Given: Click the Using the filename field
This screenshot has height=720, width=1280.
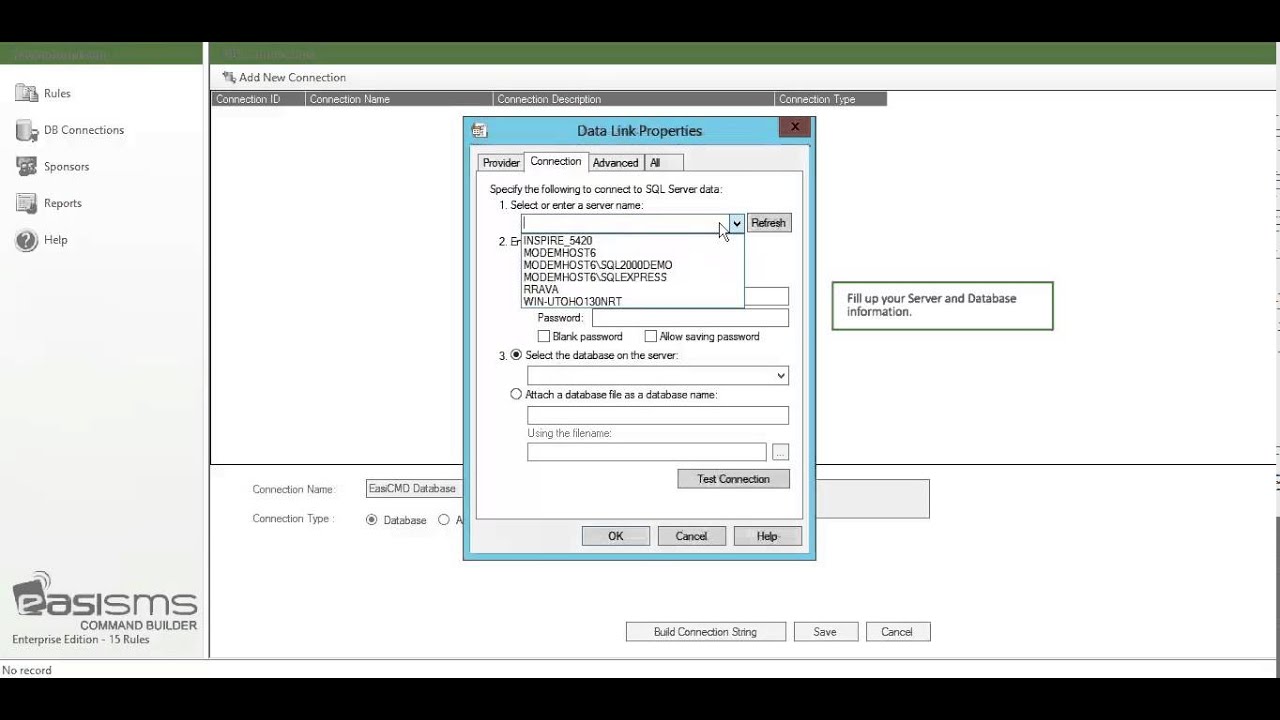Looking at the screenshot, I should pos(647,453).
